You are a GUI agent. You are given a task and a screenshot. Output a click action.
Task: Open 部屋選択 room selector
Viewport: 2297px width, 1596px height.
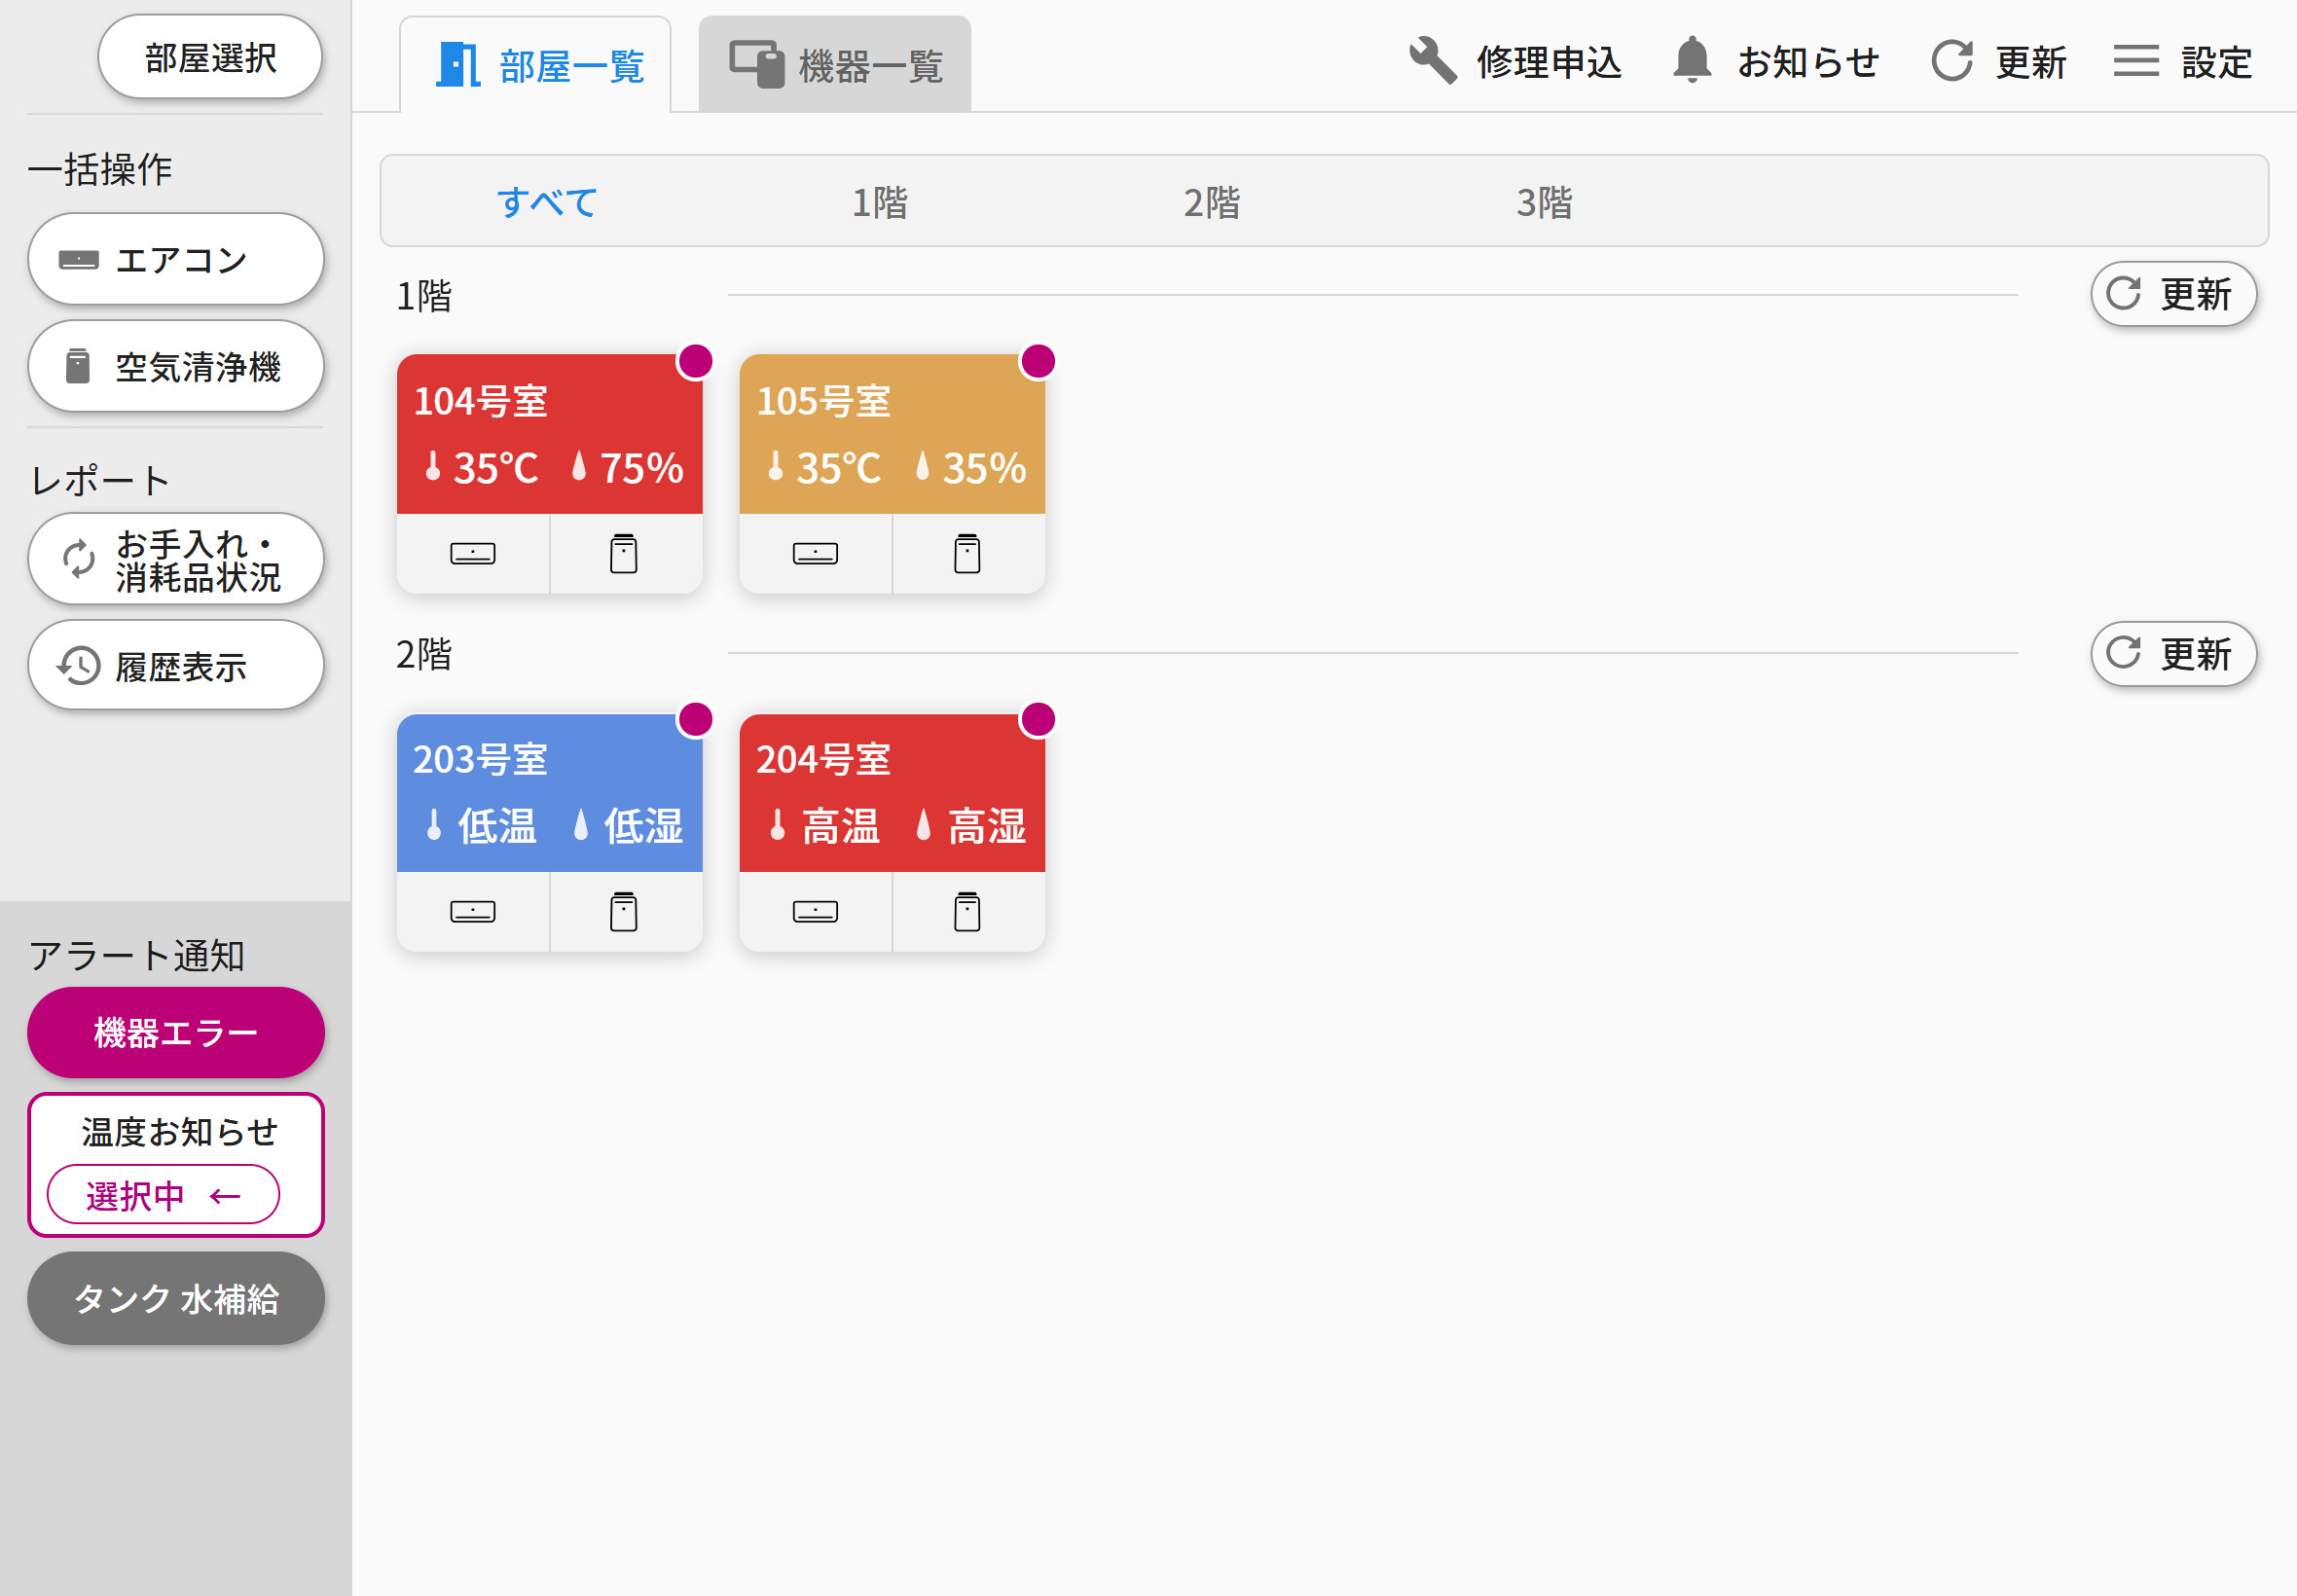pyautogui.click(x=210, y=57)
